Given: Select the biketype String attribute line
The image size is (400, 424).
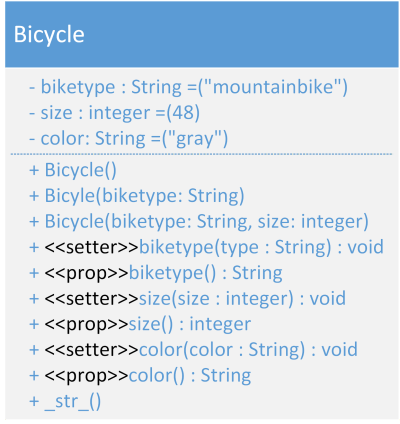Looking at the screenshot, I should [188, 87].
